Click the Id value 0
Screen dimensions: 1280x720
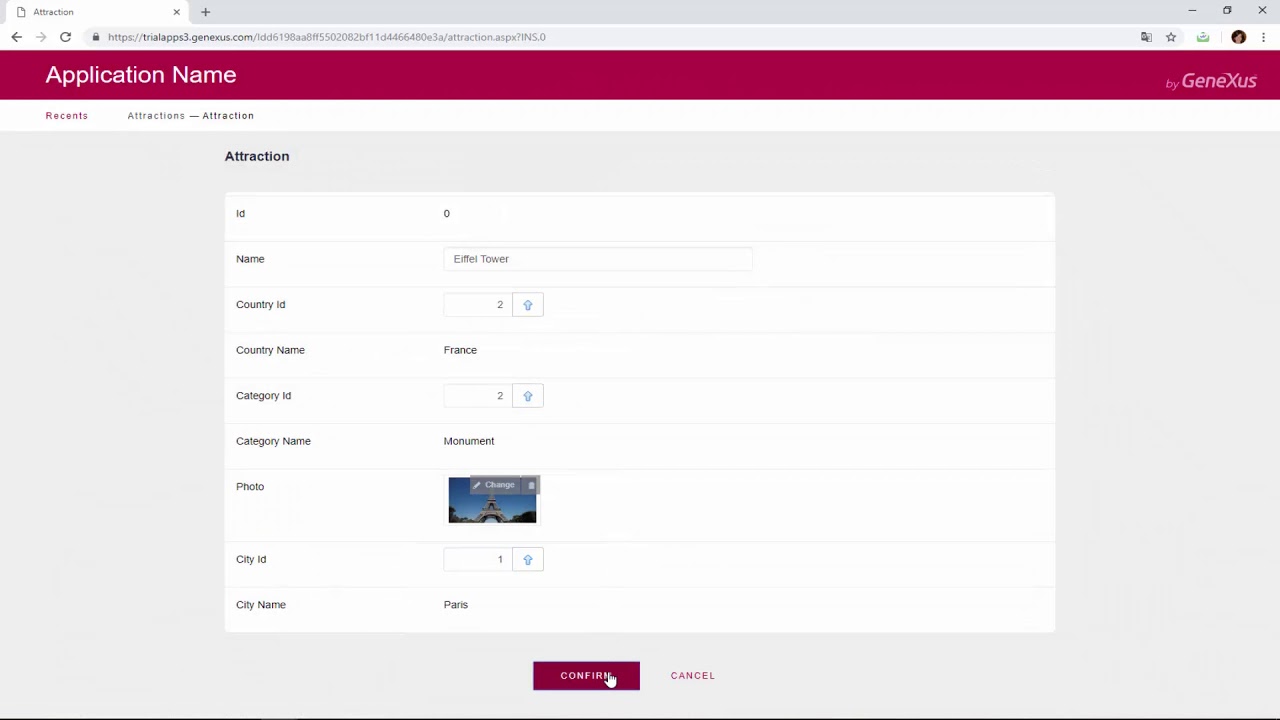(447, 214)
